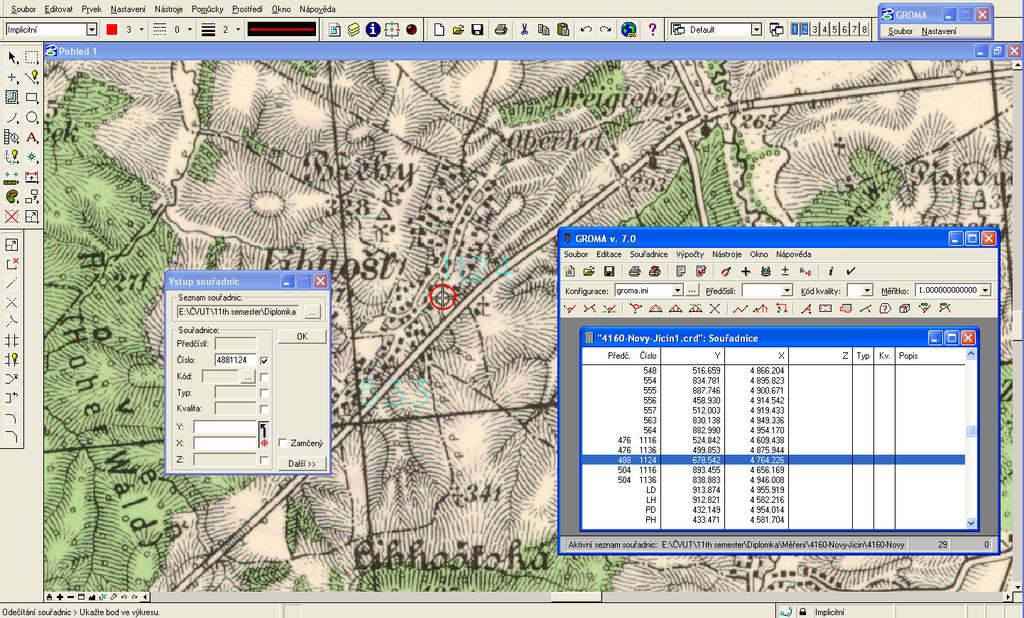Select the circle drawing tool
The width and height of the screenshot is (1024, 618).
click(31, 118)
